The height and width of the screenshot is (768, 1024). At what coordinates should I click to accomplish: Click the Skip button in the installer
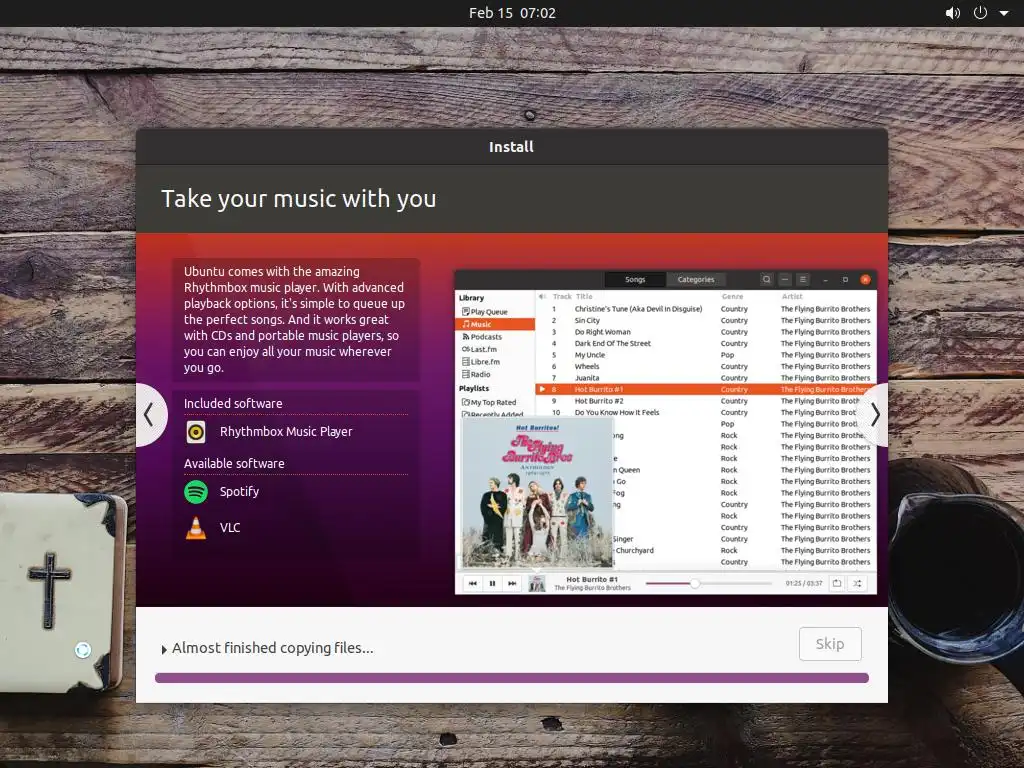830,644
